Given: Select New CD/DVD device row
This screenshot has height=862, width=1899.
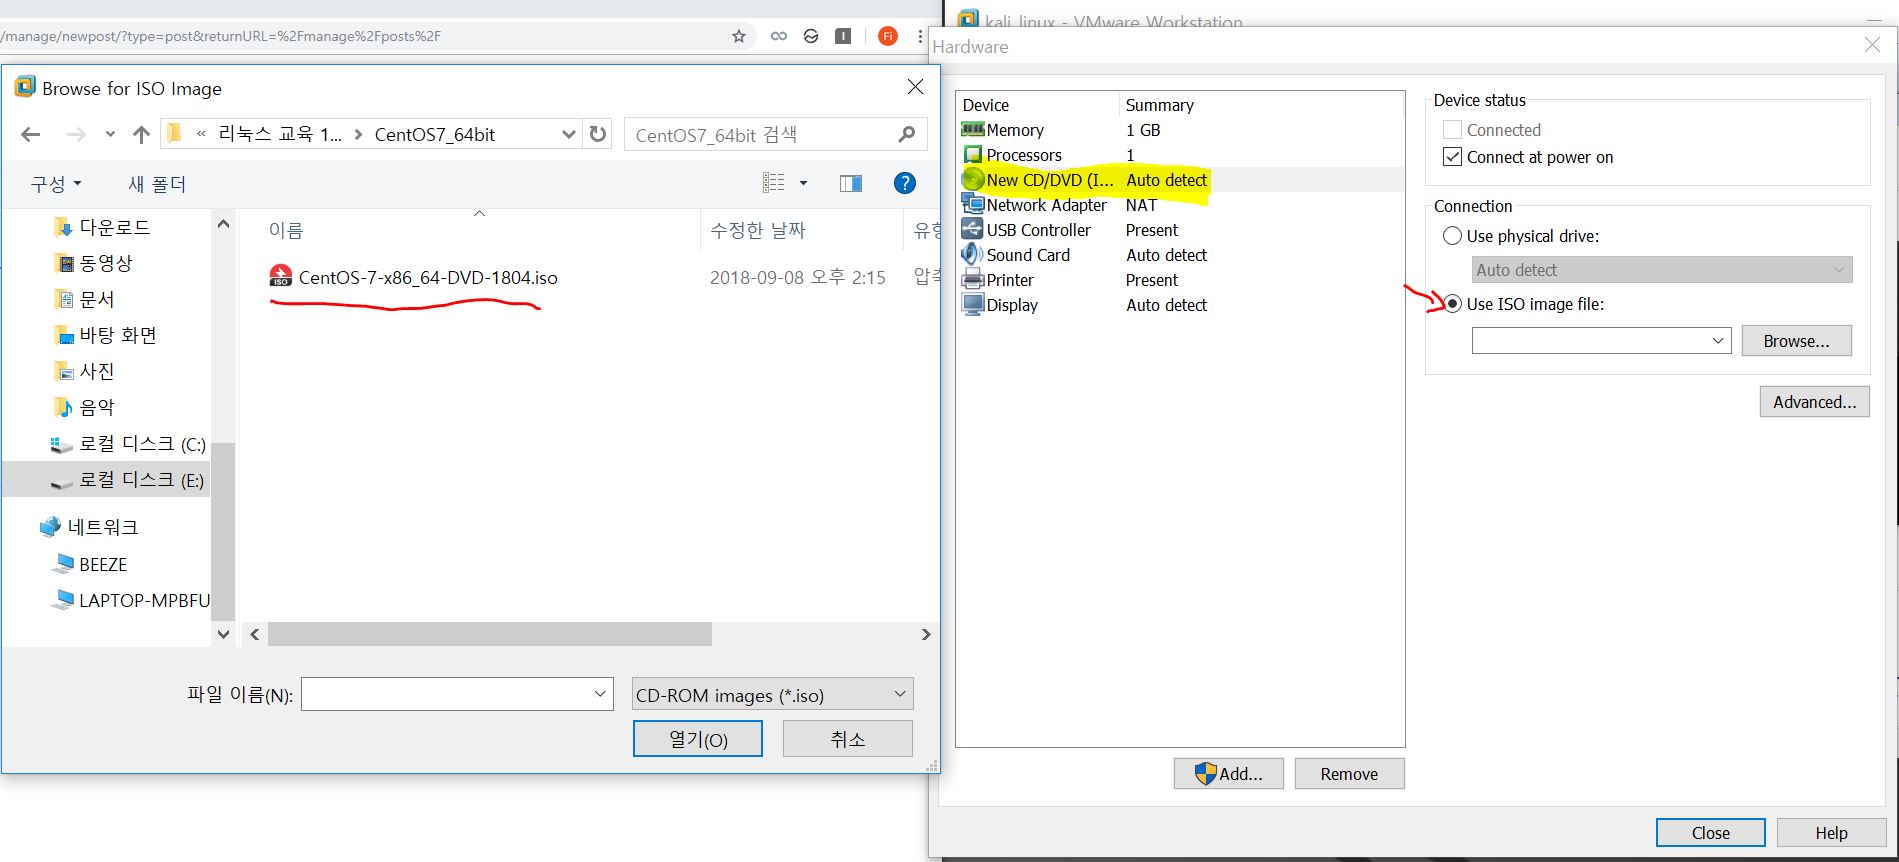Looking at the screenshot, I should 1180,180.
